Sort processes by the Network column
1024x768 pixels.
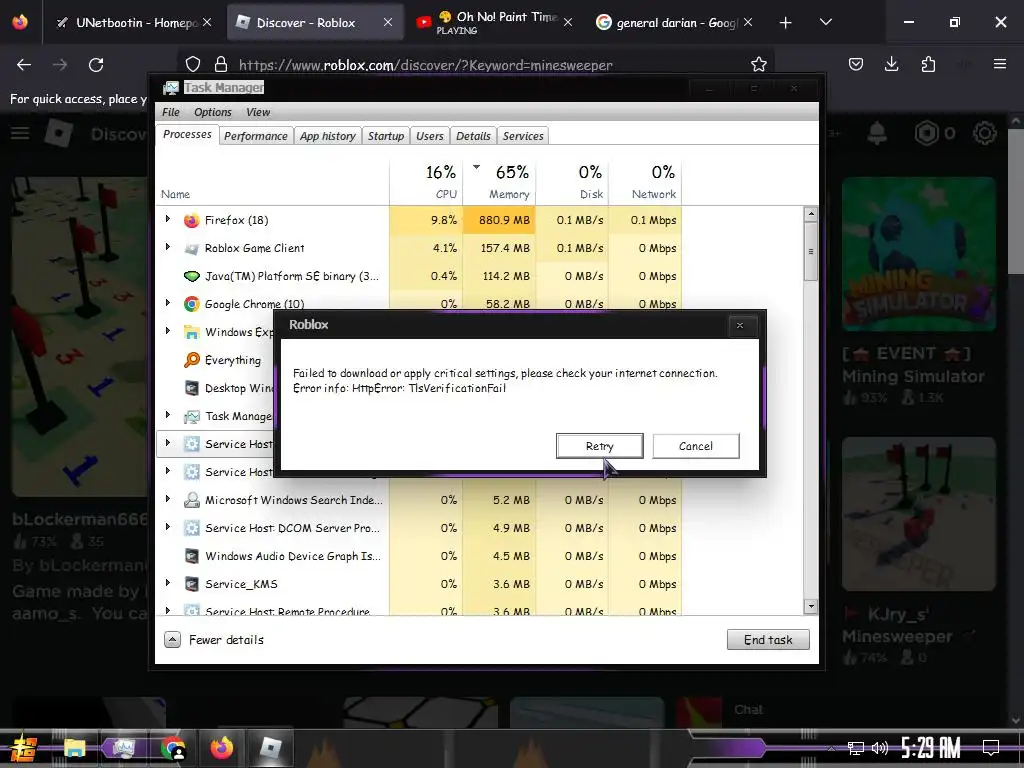click(646, 182)
